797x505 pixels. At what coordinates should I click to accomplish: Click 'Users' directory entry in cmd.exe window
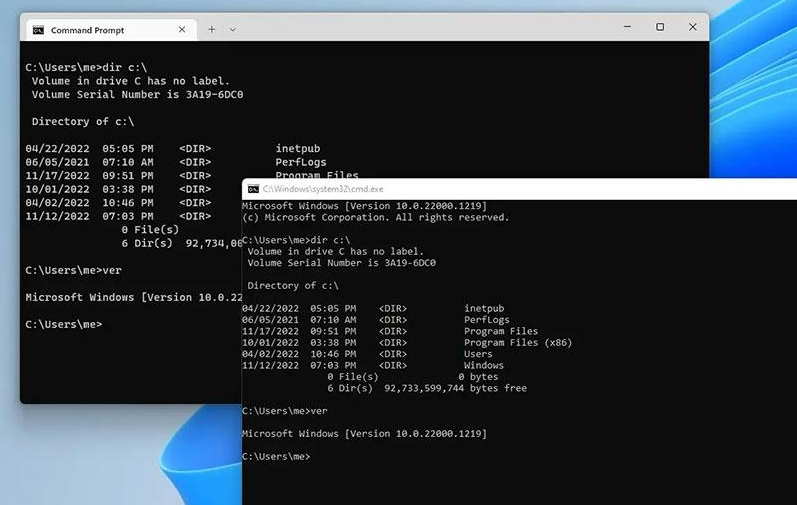(478, 354)
